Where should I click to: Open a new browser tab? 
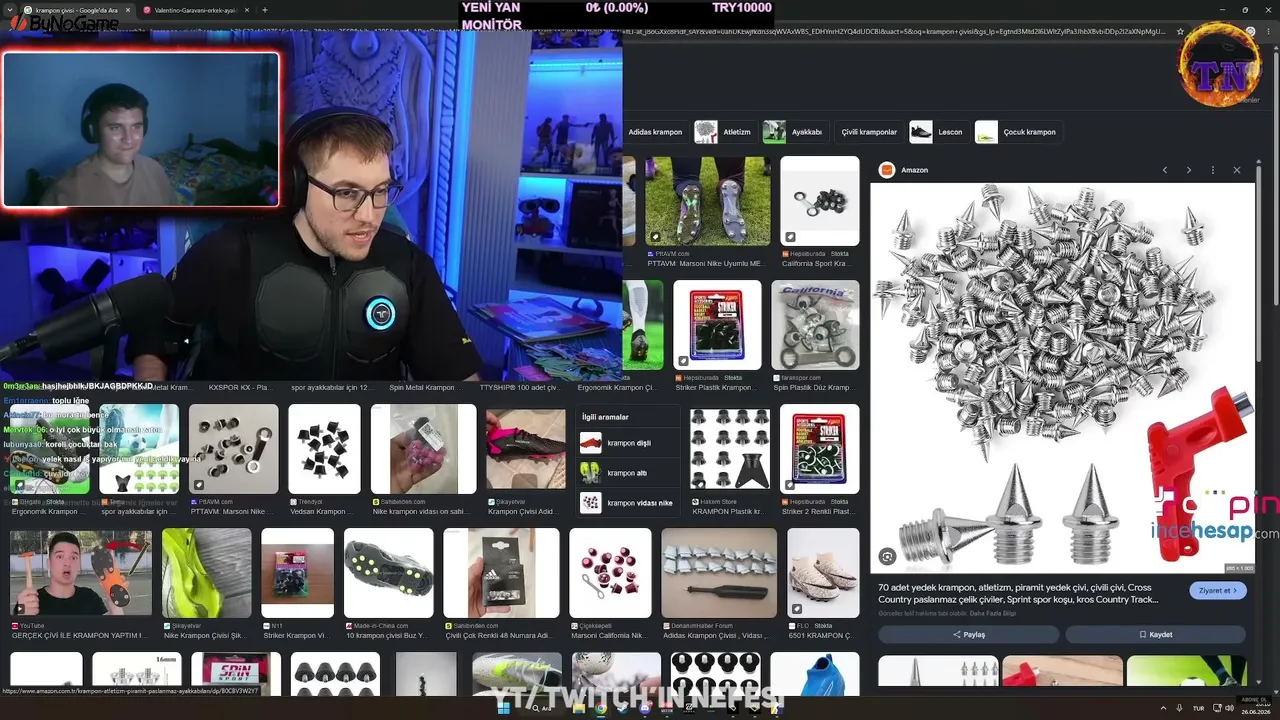(x=264, y=10)
